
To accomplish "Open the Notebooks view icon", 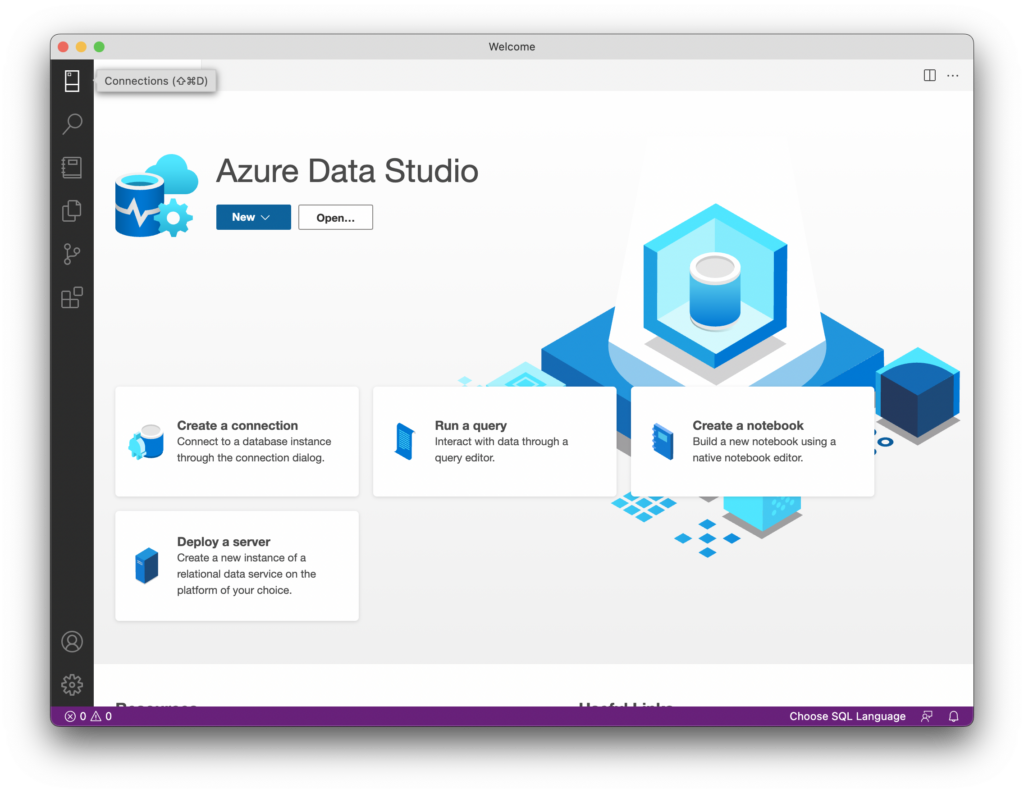I will point(72,168).
